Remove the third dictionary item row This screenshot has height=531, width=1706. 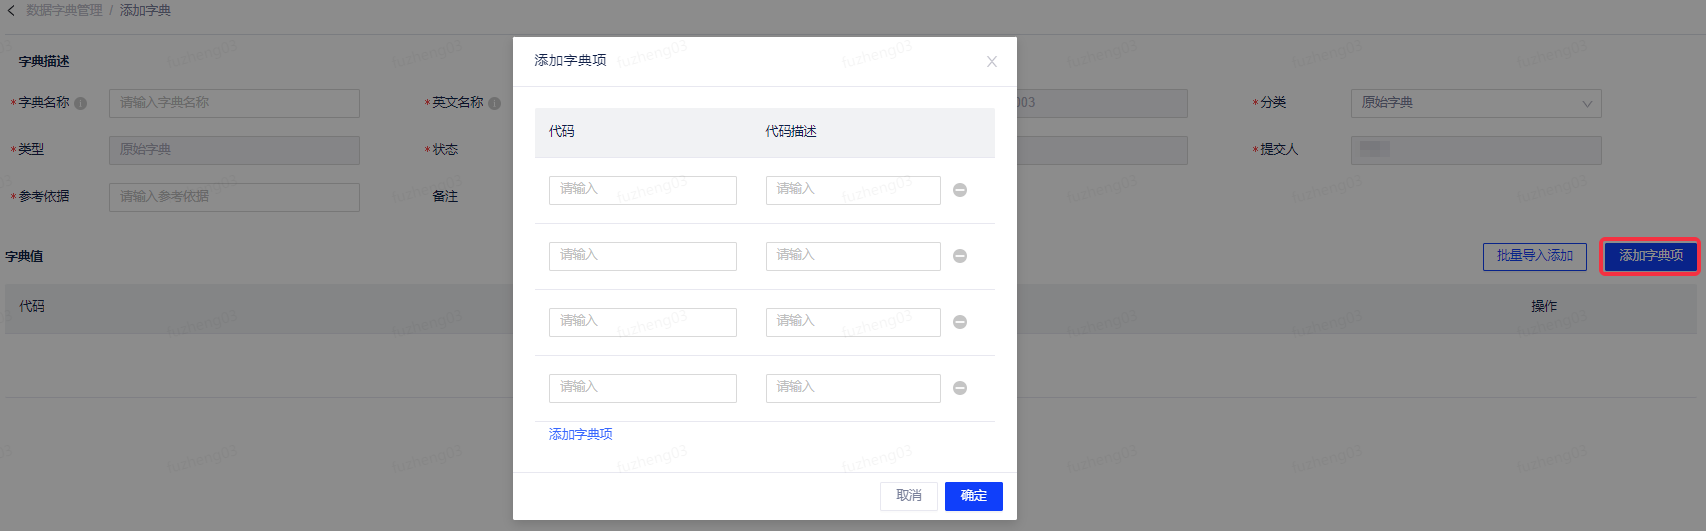click(x=960, y=322)
